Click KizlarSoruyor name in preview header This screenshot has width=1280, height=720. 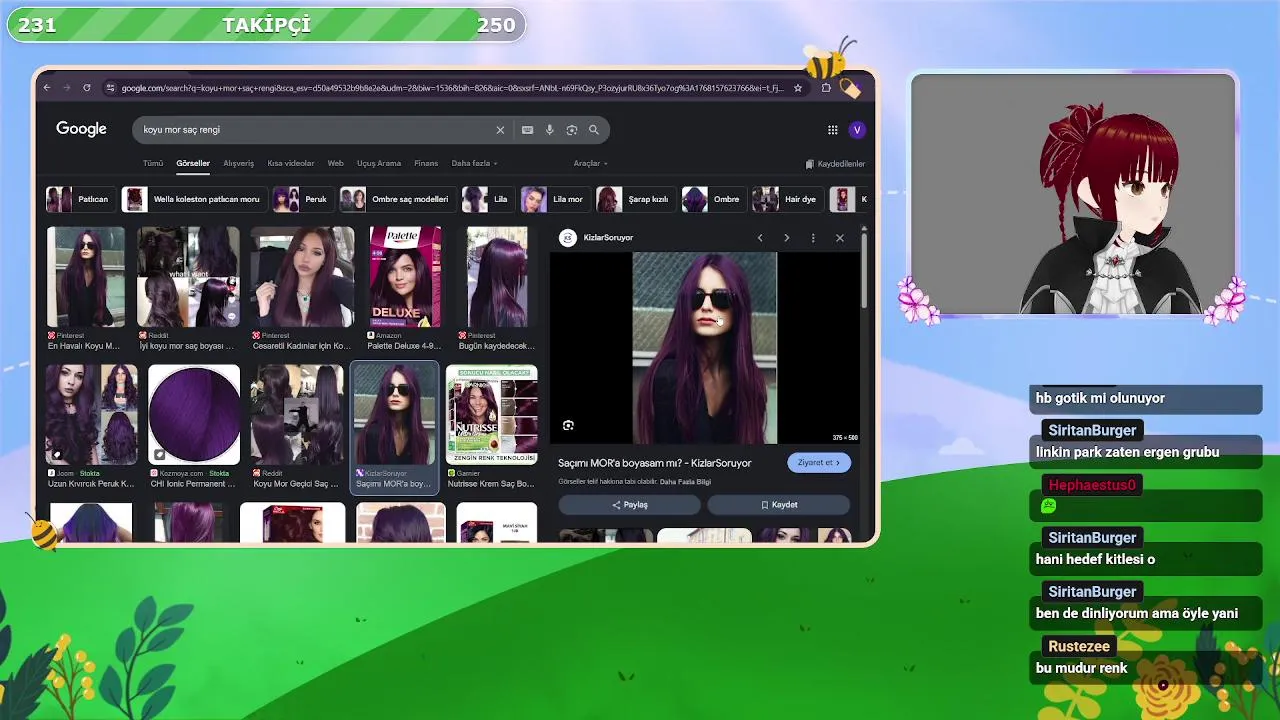[x=608, y=238]
